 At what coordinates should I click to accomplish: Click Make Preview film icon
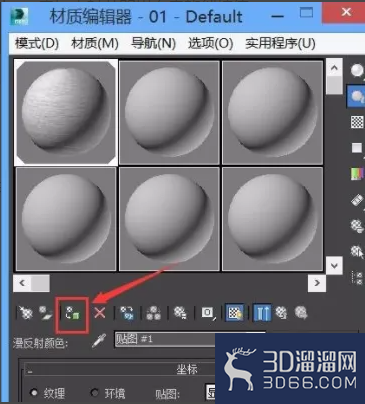(x=357, y=200)
